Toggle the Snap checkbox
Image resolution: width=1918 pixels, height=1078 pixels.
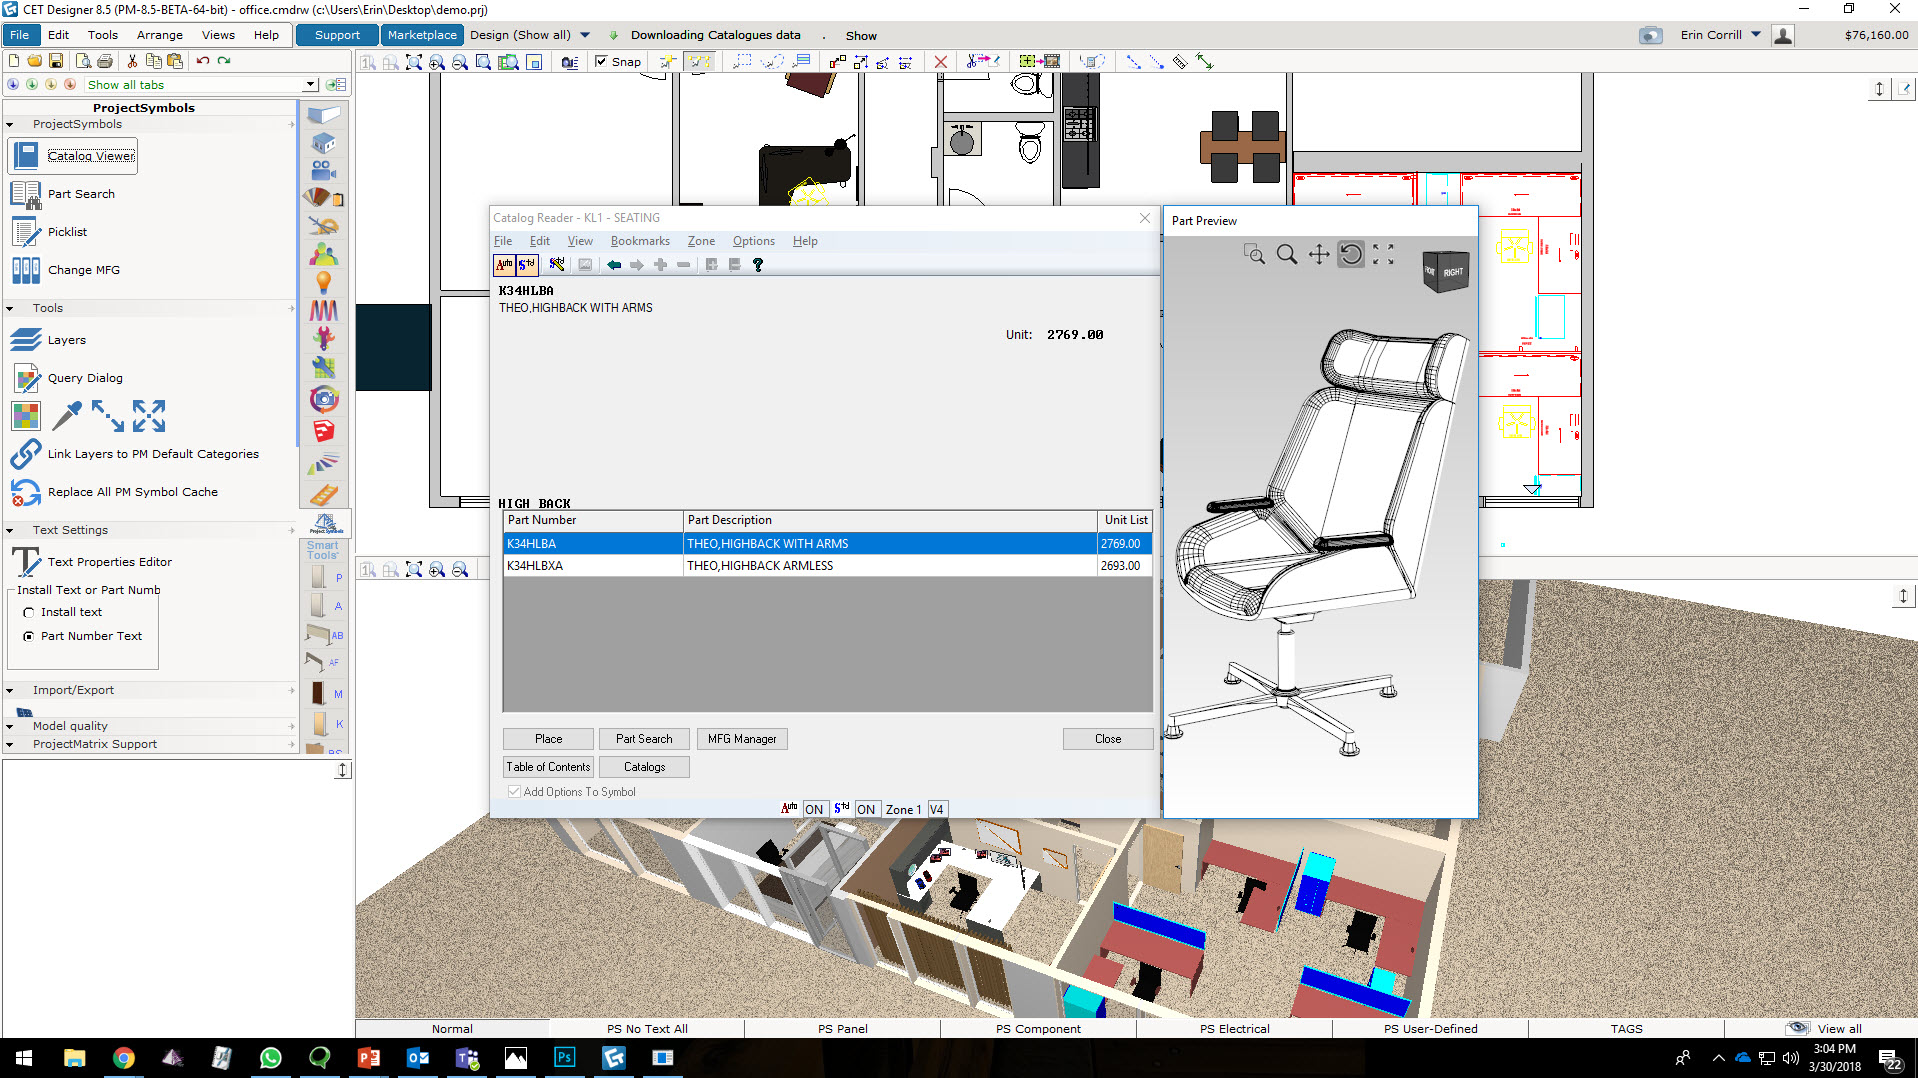[x=601, y=62]
